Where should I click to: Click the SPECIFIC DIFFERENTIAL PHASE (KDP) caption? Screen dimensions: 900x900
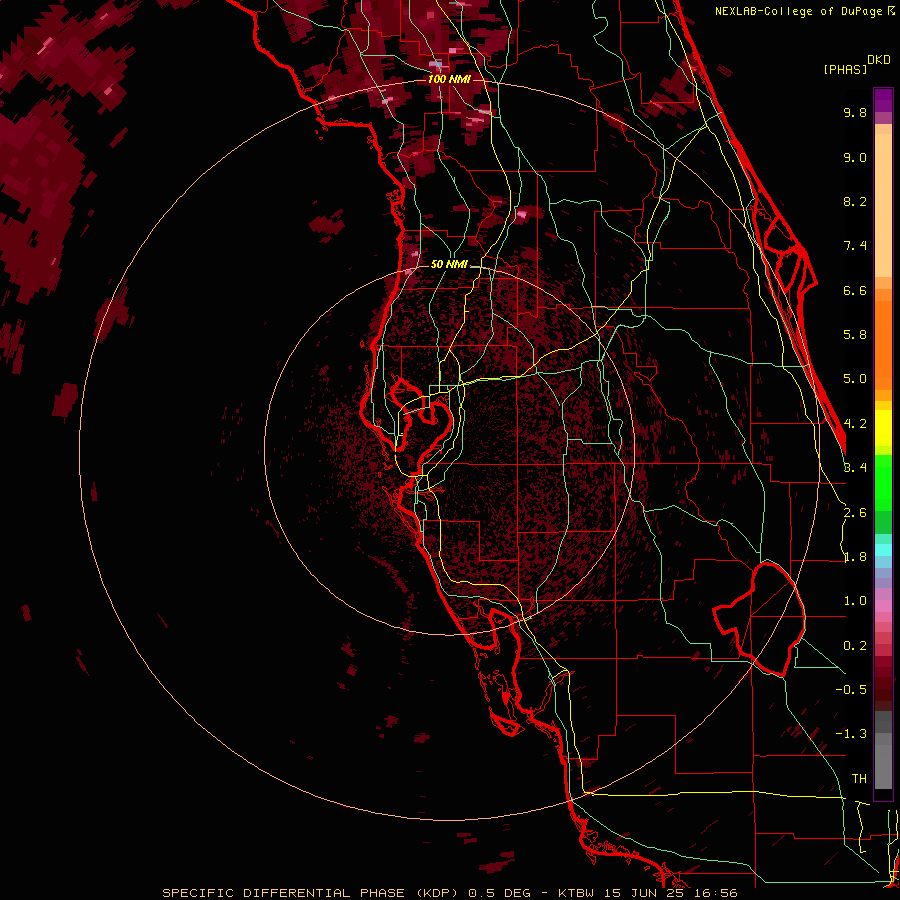click(x=310, y=893)
